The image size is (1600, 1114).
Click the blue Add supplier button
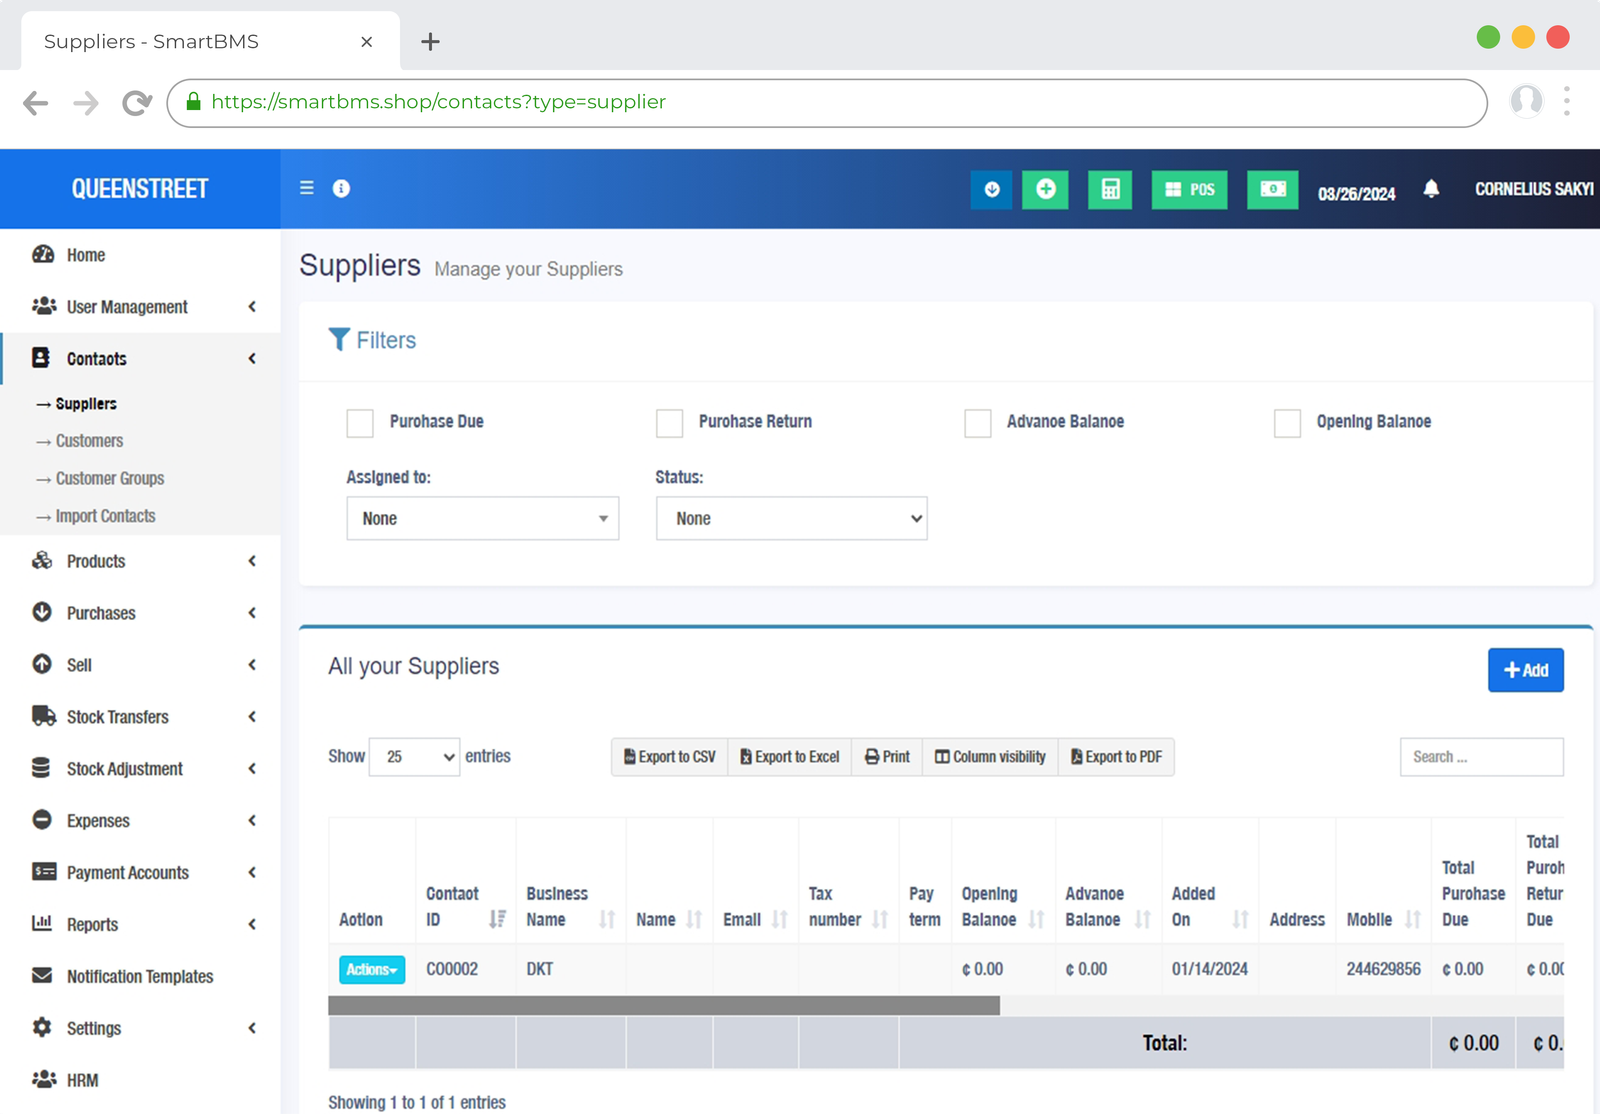1525,670
